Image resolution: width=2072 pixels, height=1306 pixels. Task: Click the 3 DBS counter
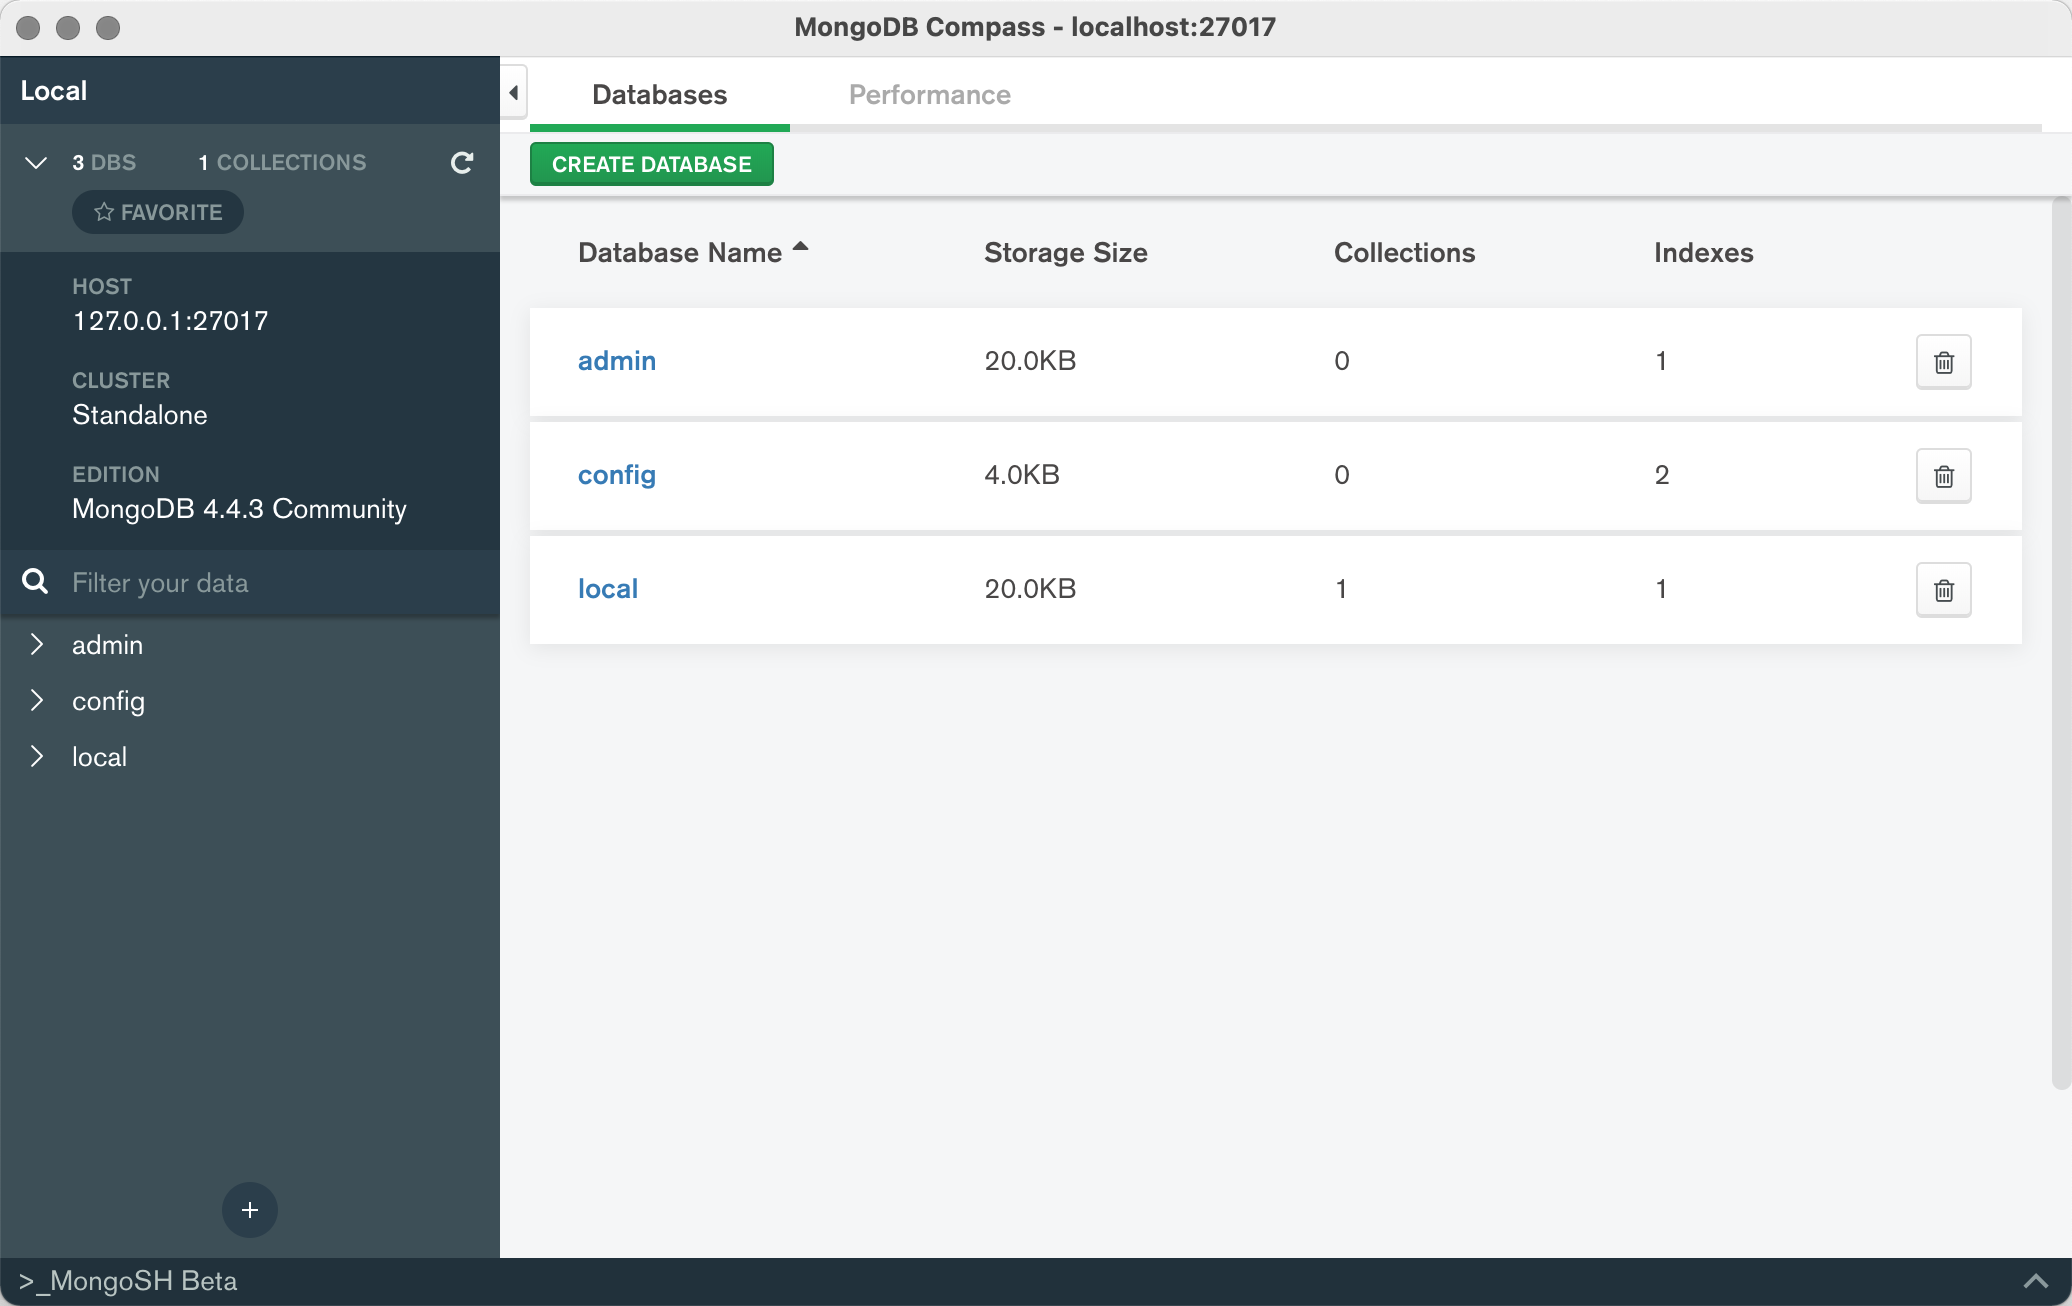click(x=104, y=162)
